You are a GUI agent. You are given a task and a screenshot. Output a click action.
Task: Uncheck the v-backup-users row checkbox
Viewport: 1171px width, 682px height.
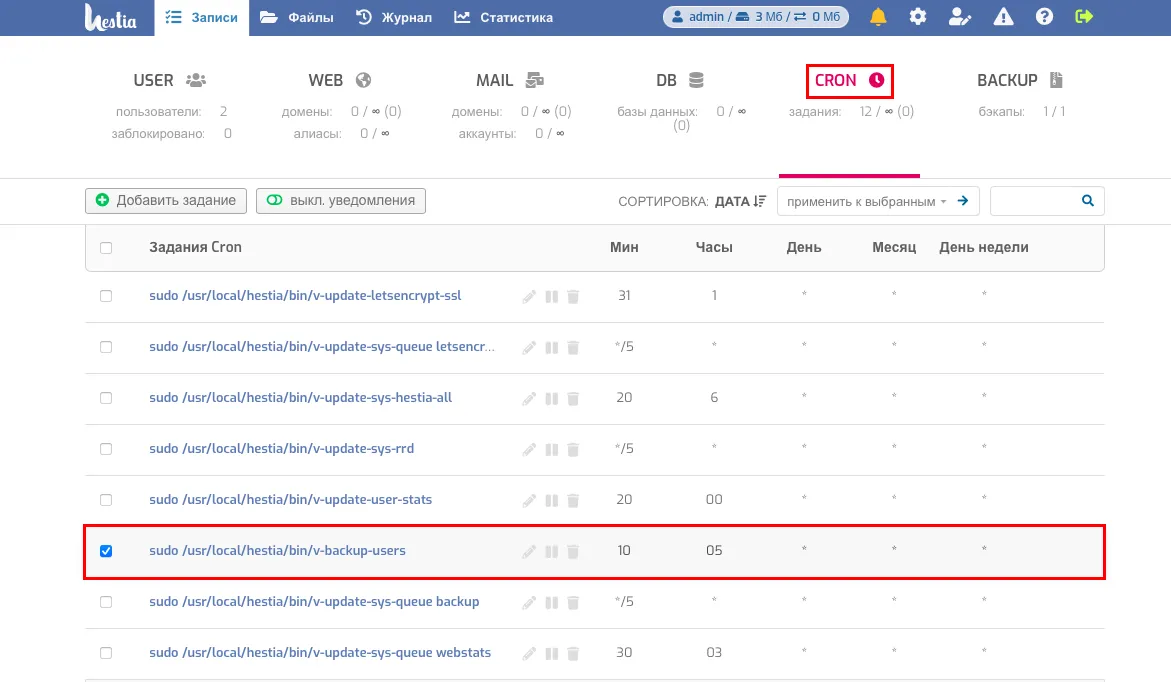click(106, 551)
